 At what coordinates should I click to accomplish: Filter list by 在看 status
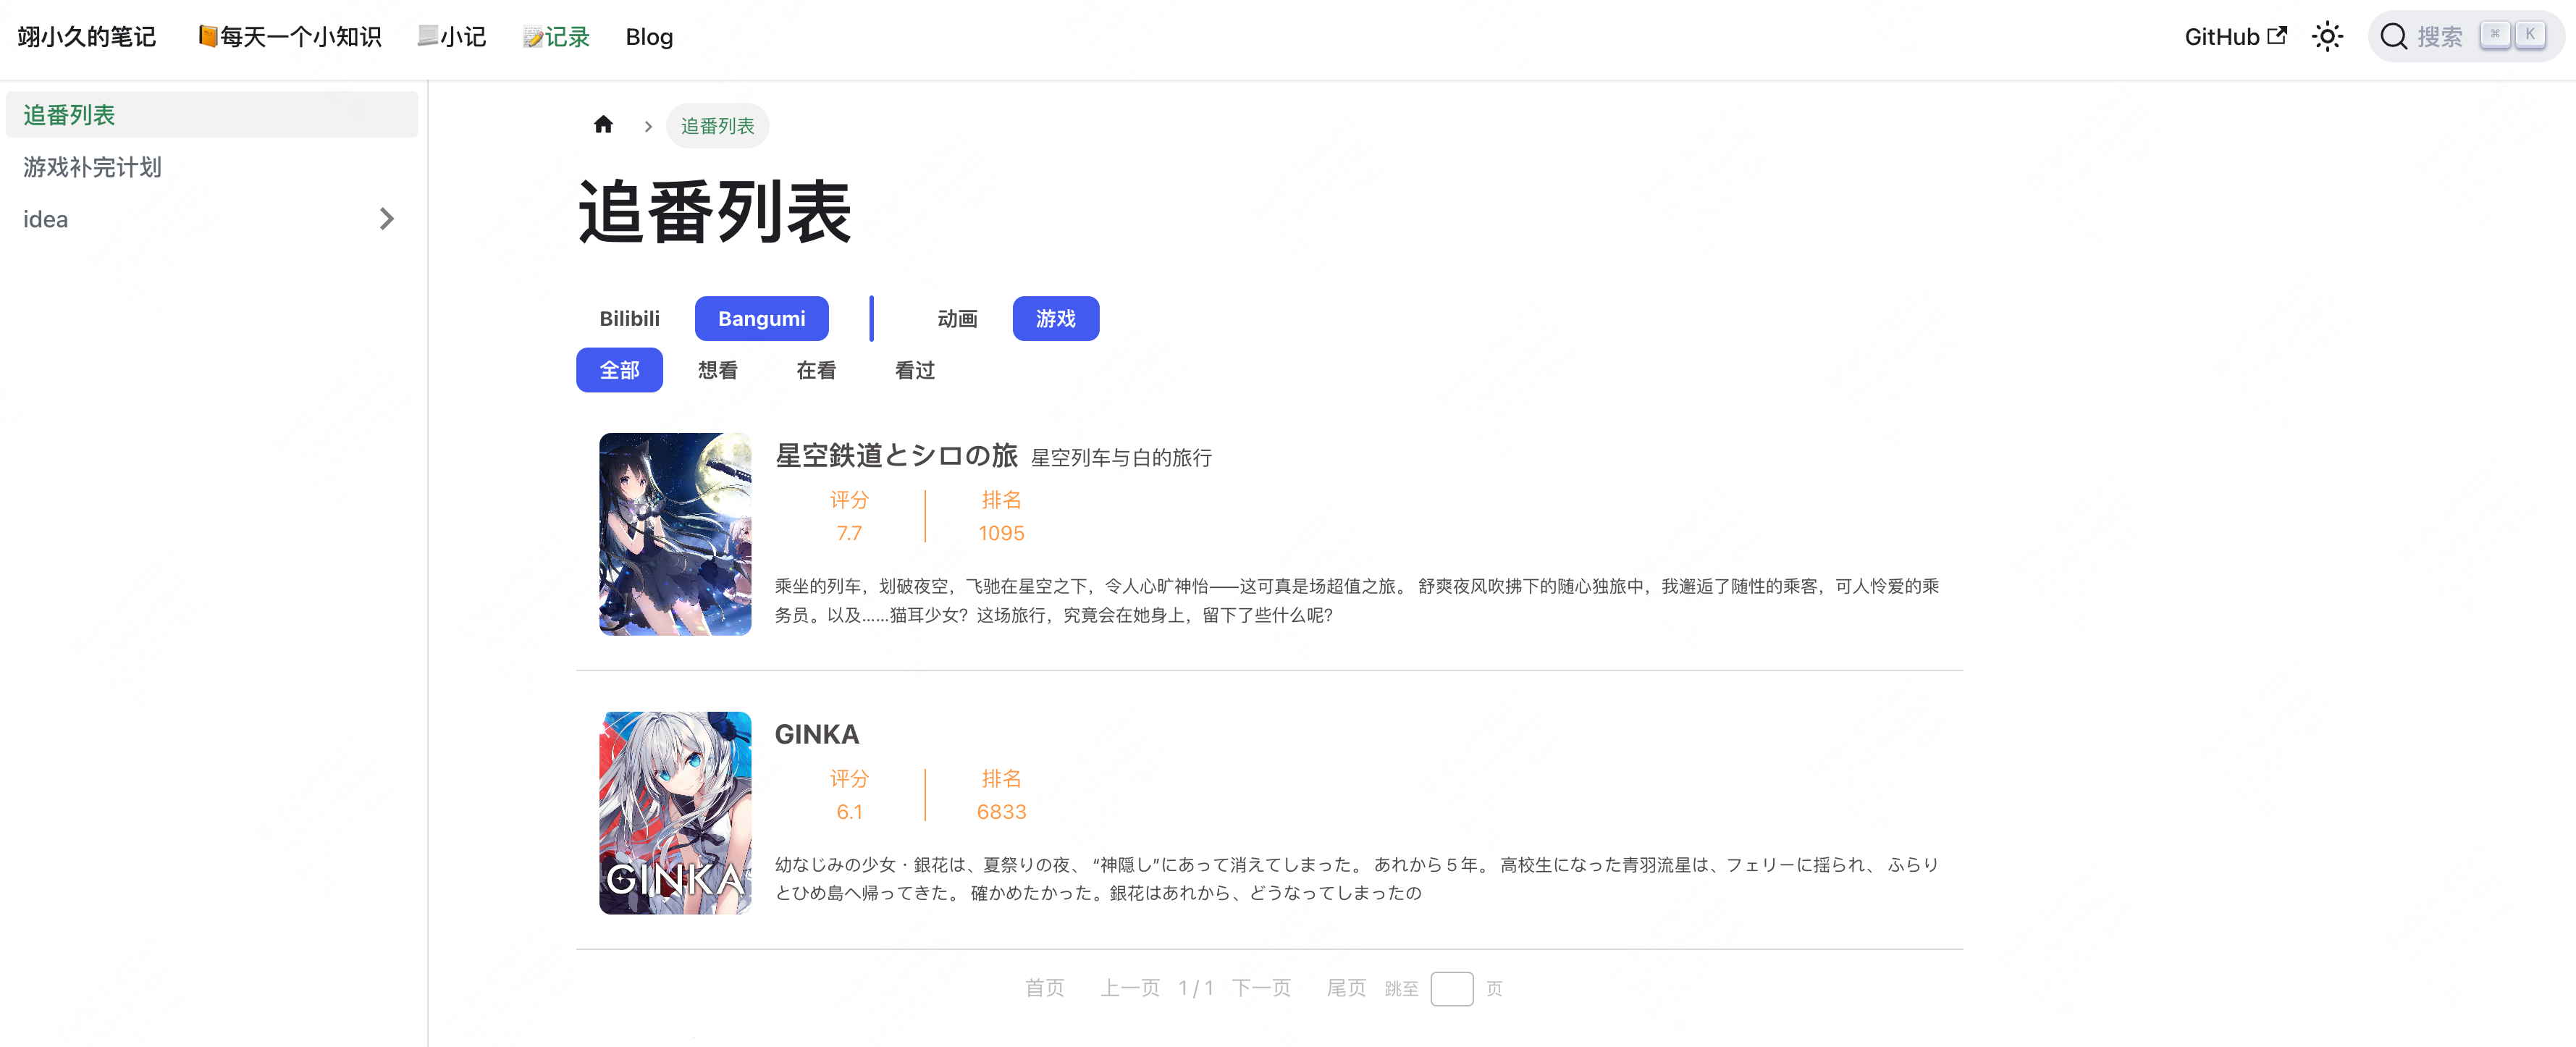(815, 370)
